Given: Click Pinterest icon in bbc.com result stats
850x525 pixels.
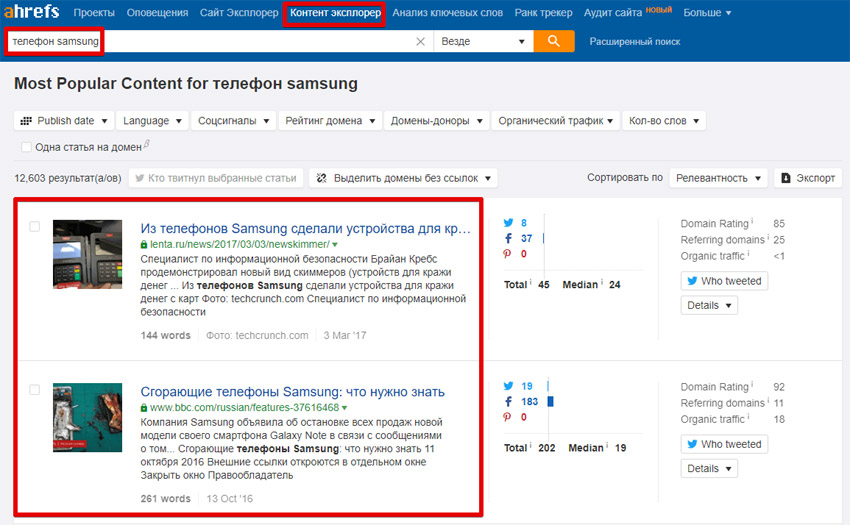Looking at the screenshot, I should [x=507, y=417].
